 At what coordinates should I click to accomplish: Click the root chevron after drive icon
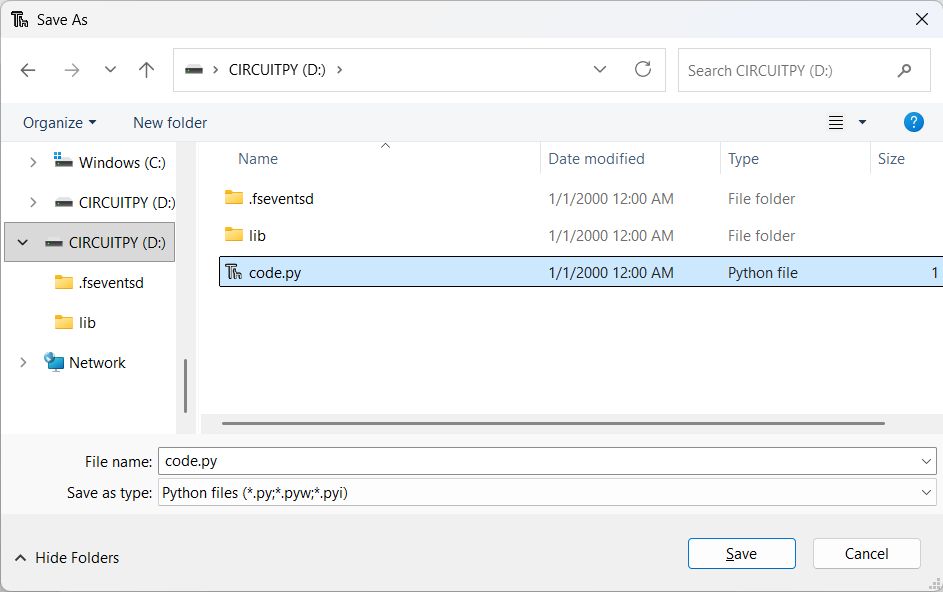tap(215, 70)
